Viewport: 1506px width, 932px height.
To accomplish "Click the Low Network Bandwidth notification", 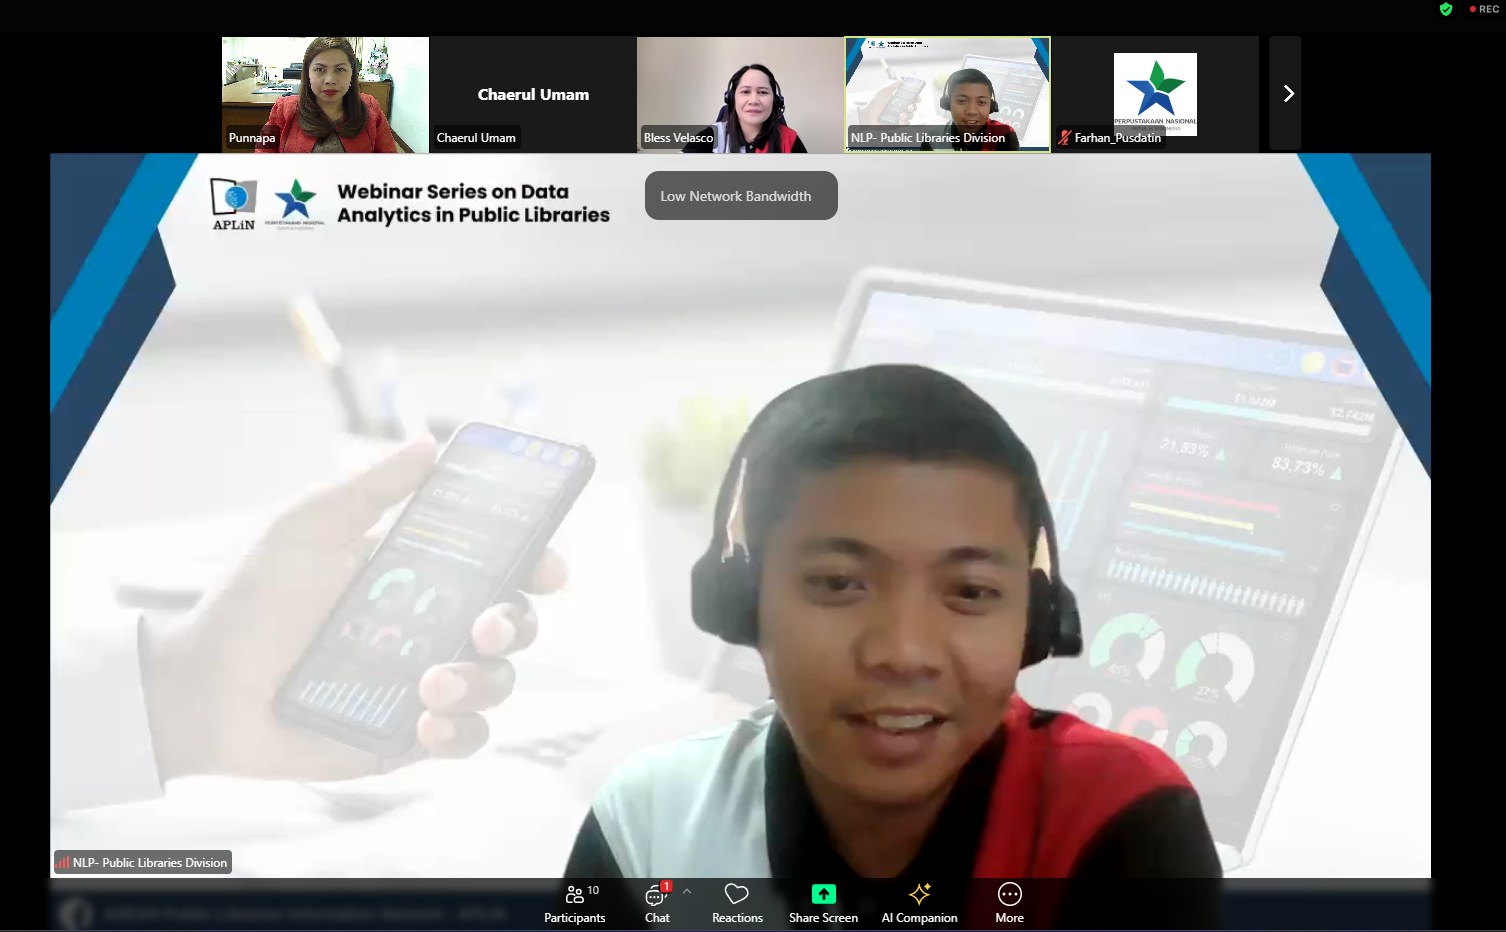I will pos(741,196).
